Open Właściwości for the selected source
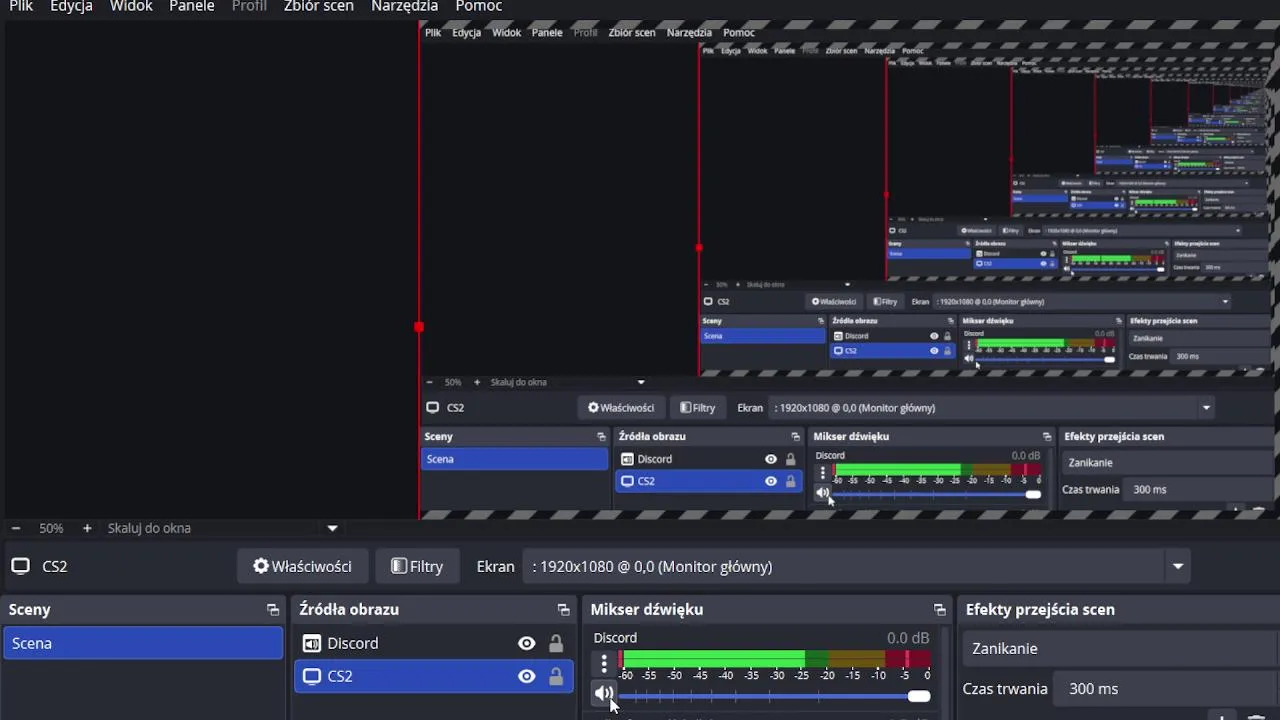 click(302, 566)
